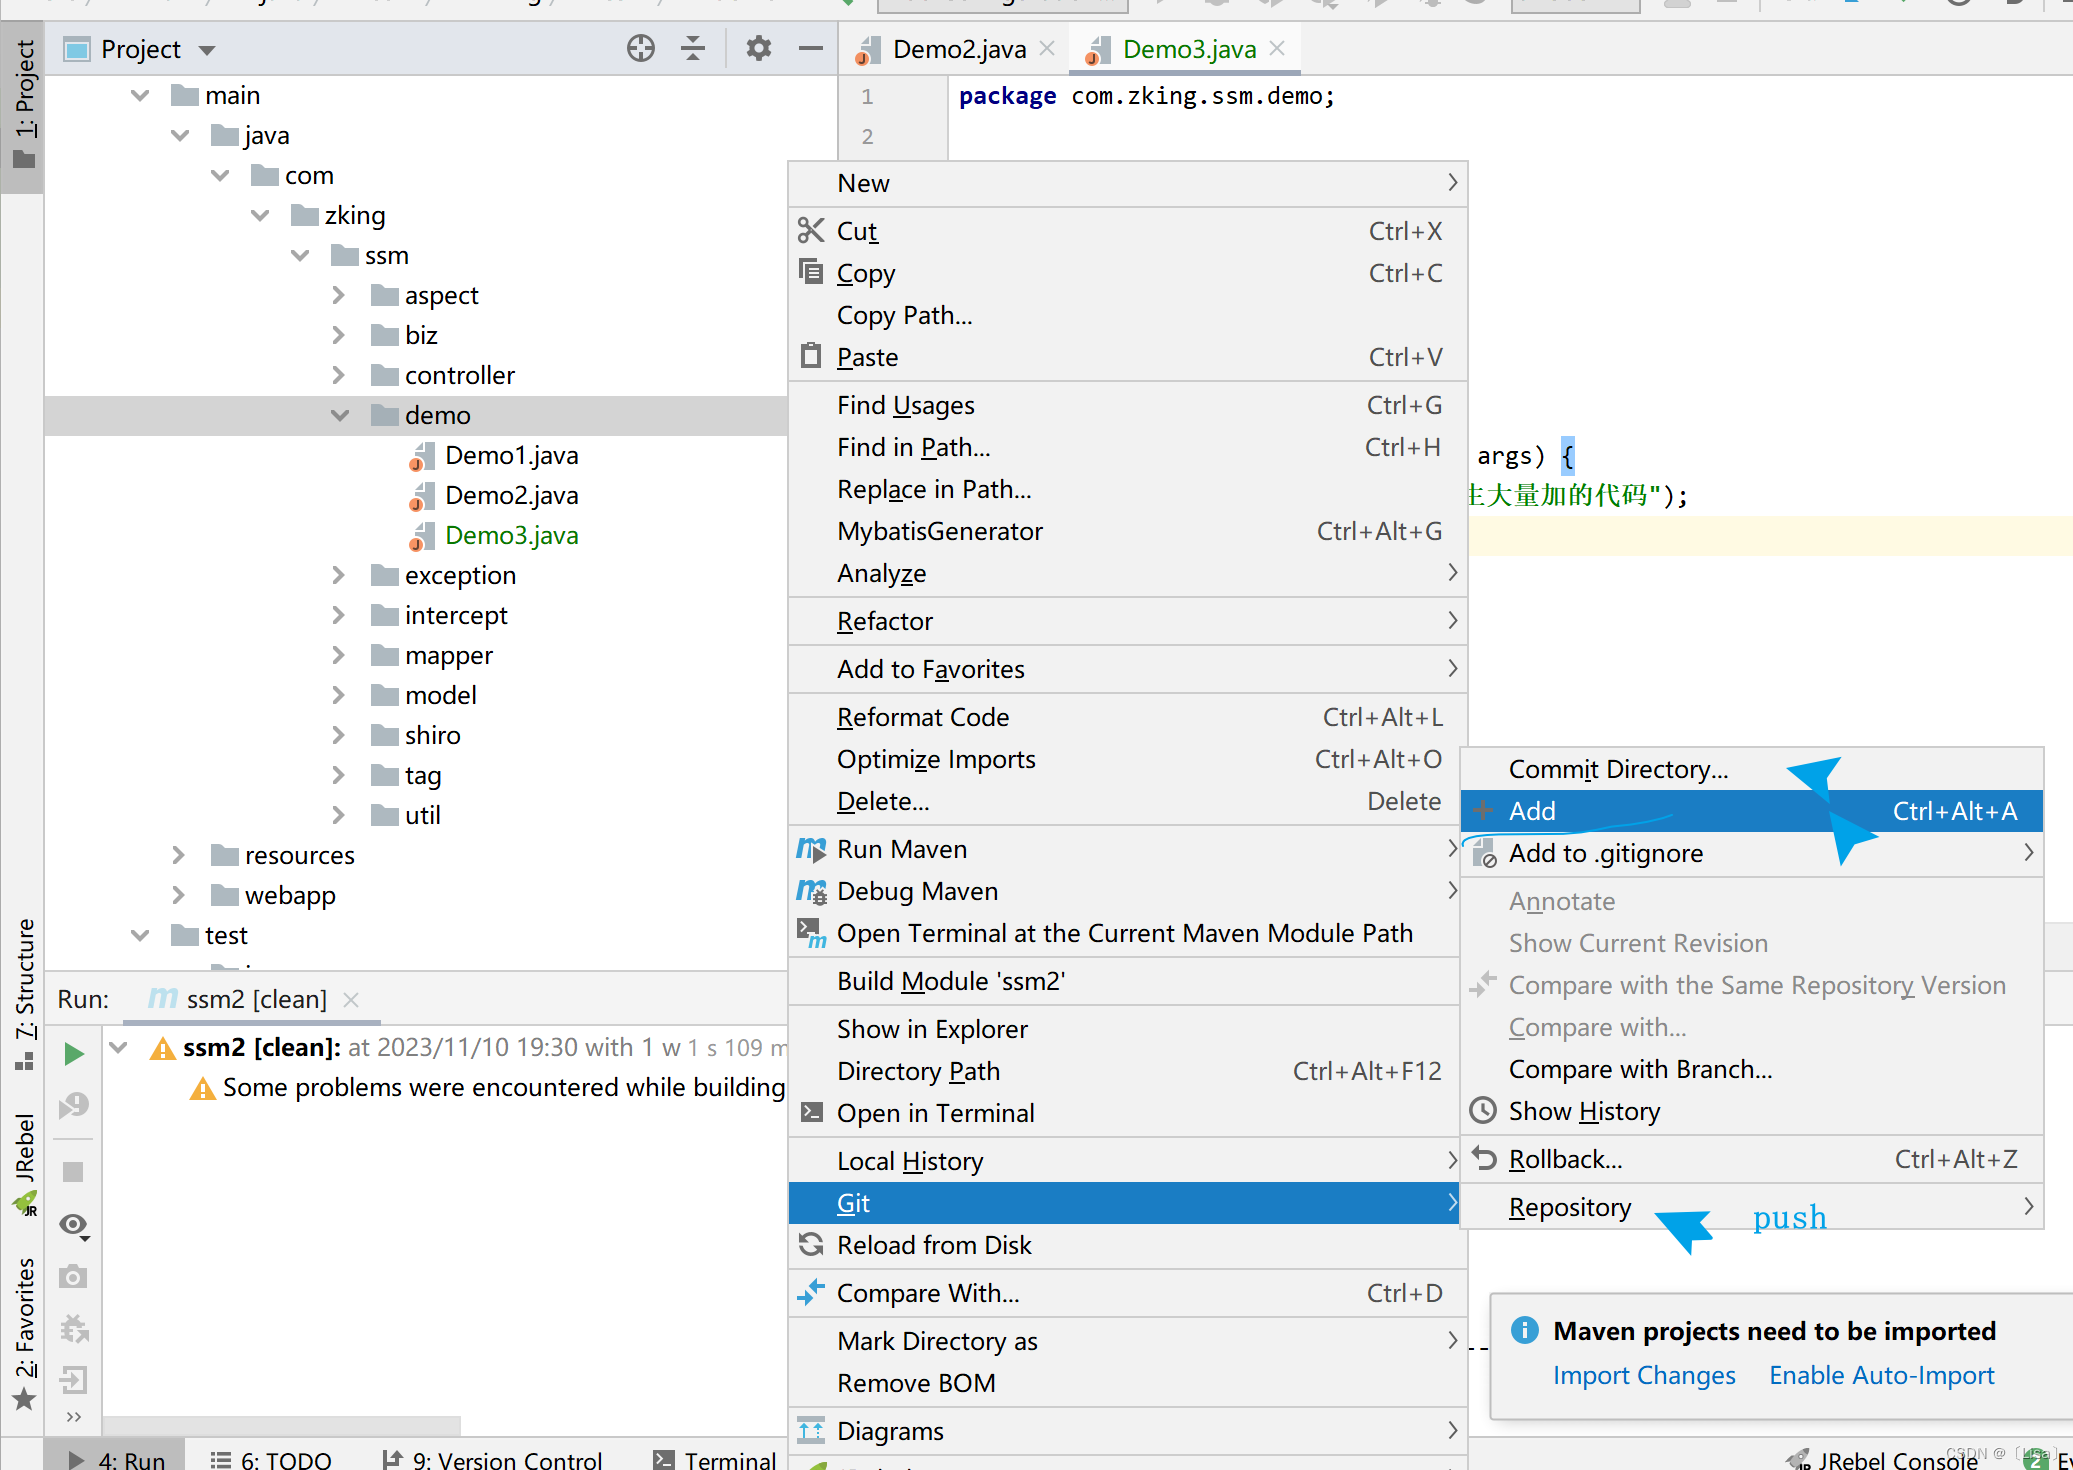Toggle the eye filter icon in Run panel
The width and height of the screenshot is (2073, 1470).
pyautogui.click(x=74, y=1224)
